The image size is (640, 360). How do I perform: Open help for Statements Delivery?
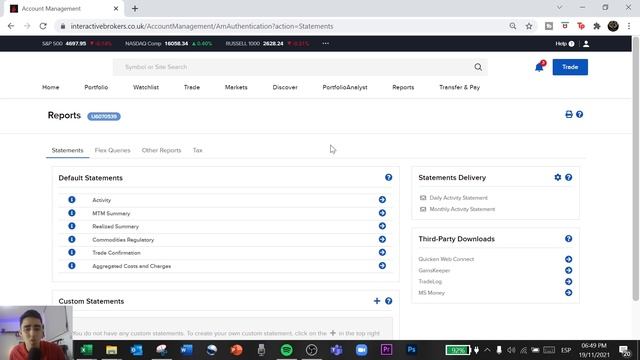(x=569, y=177)
